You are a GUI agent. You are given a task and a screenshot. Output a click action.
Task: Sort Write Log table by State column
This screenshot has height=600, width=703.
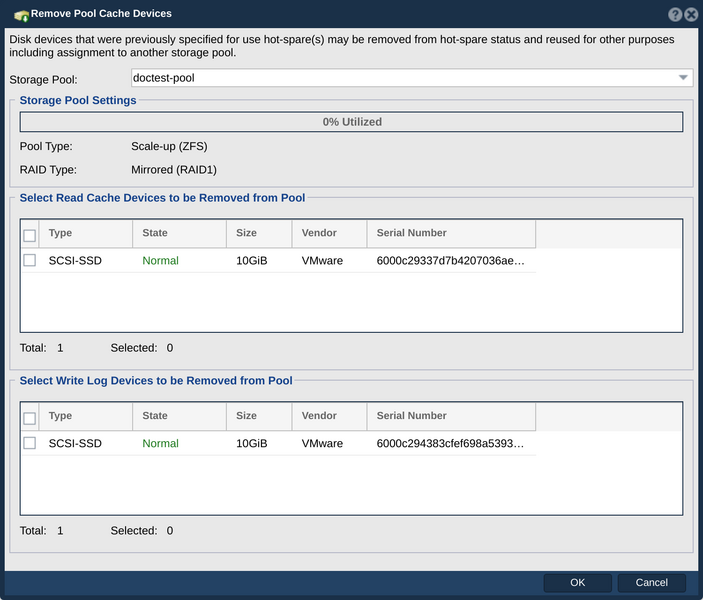click(179, 416)
